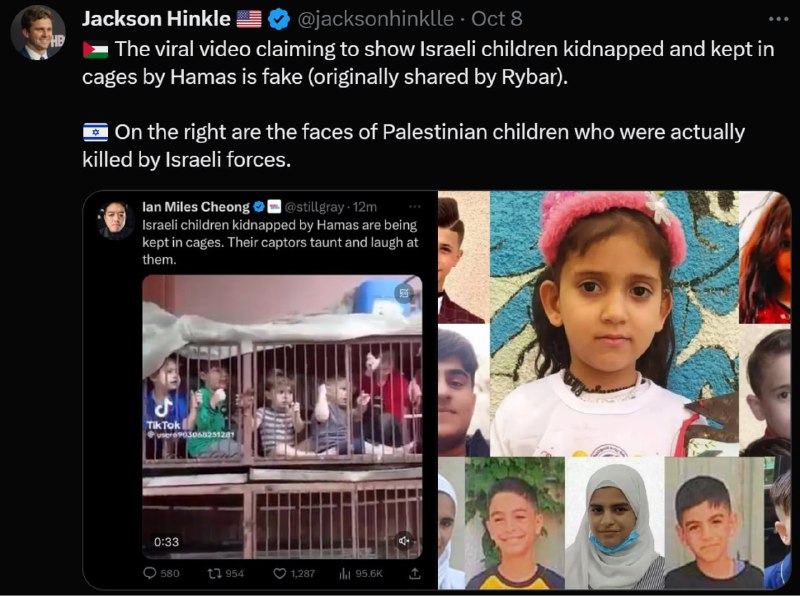Open Ian Miles Cheong's avatar

pos(116,220)
